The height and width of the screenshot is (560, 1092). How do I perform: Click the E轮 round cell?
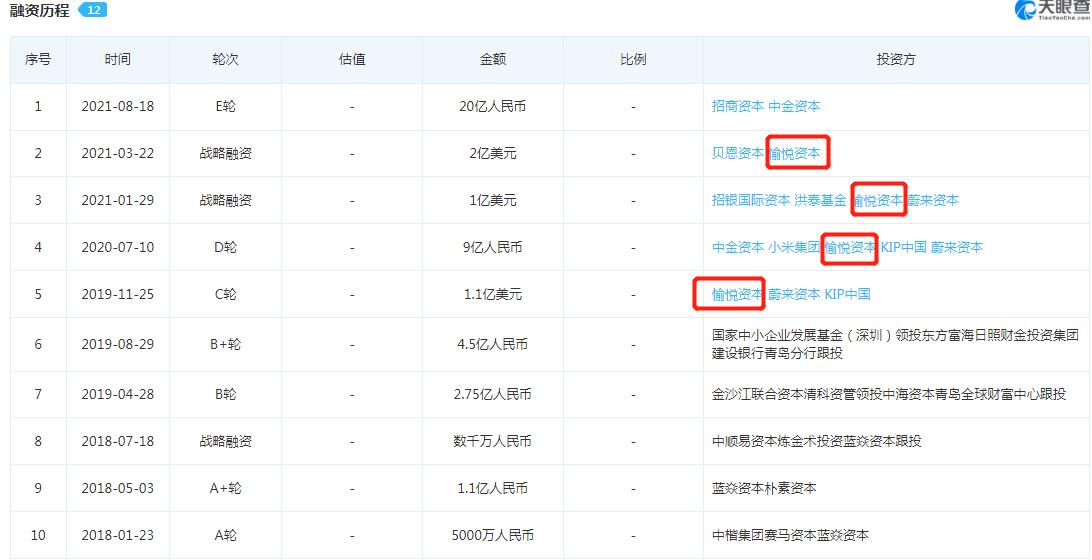(x=226, y=107)
